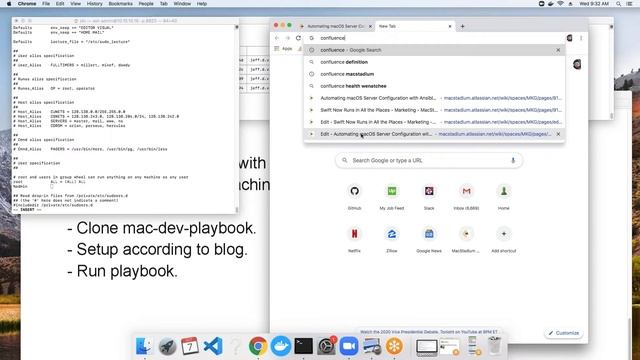Image resolution: width=640 pixels, height=360 pixels.
Task: Click the Vice Presidential Debate promo link
Action: 429,332
